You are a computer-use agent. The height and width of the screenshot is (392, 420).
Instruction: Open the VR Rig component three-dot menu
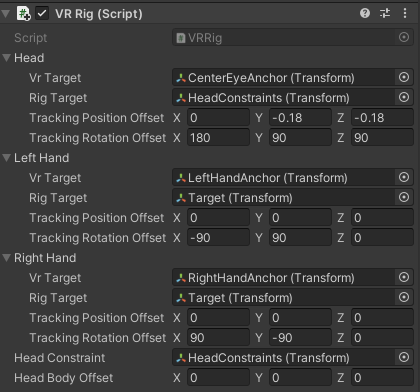coord(405,13)
